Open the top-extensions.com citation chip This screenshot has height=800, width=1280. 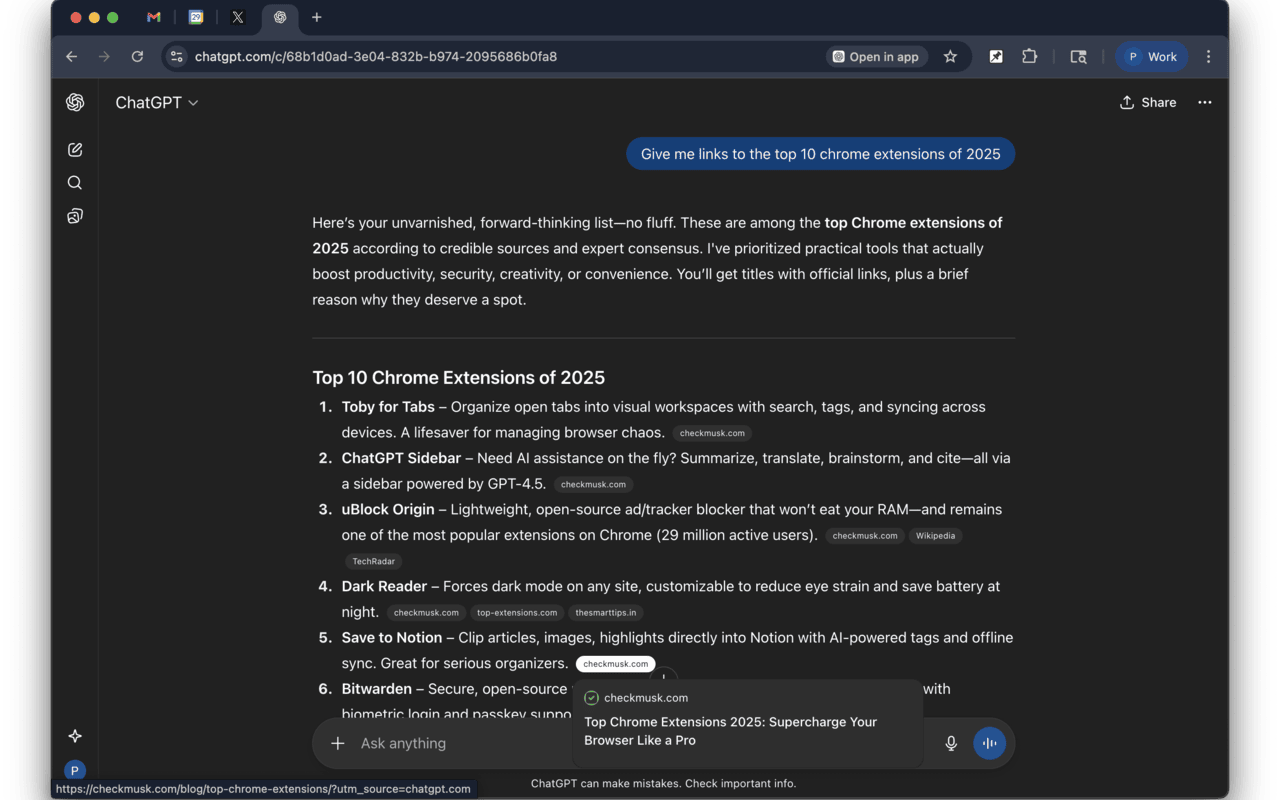[517, 613]
